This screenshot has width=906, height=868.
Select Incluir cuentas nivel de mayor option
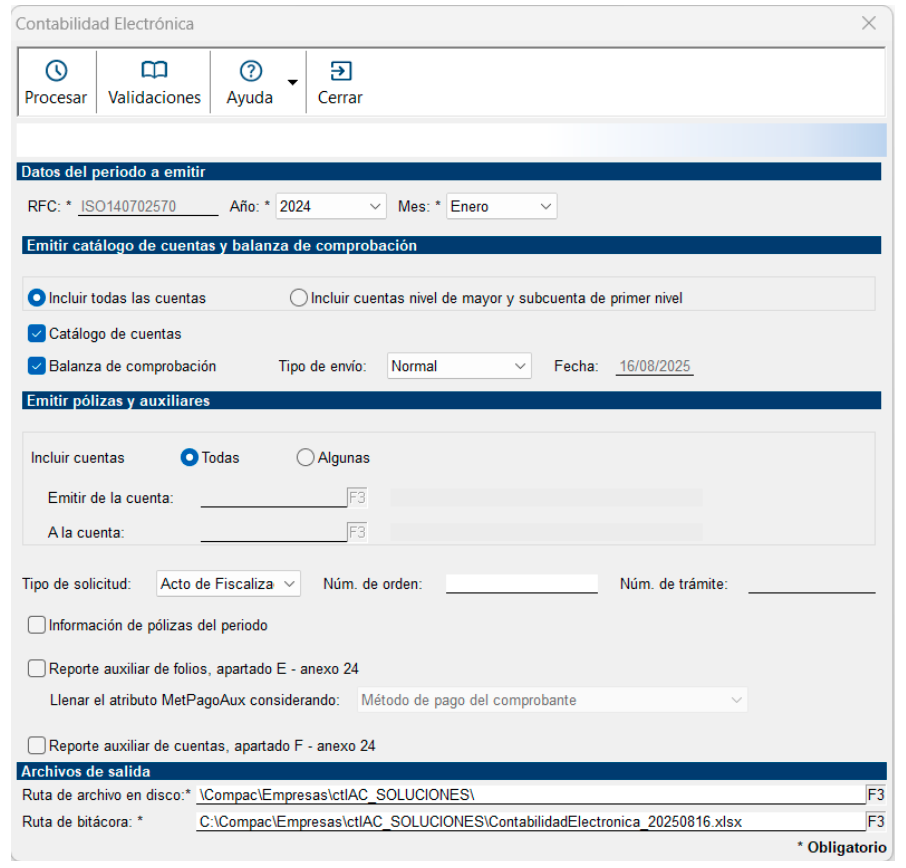[x=298, y=298]
